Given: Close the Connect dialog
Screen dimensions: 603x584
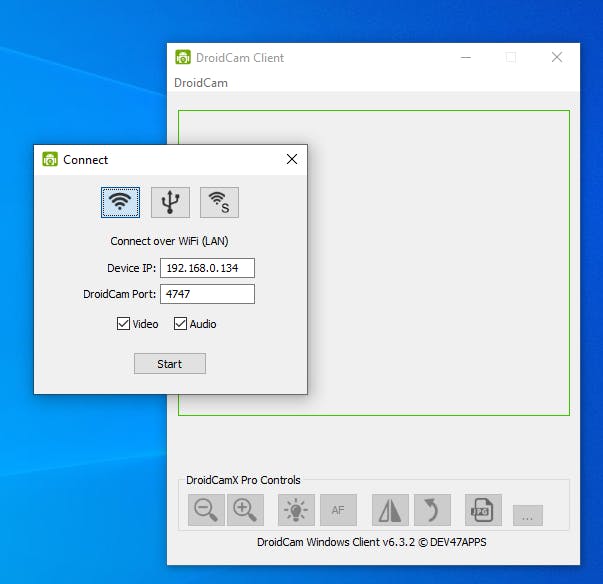Looking at the screenshot, I should (x=292, y=159).
